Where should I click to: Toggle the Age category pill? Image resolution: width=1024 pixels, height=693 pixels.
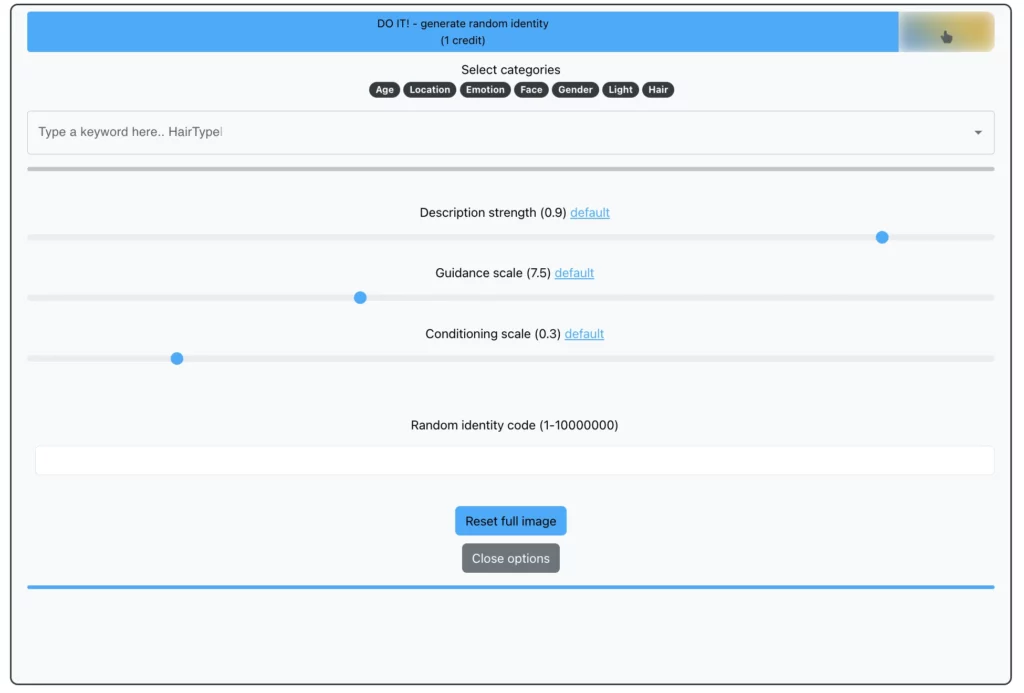click(384, 89)
